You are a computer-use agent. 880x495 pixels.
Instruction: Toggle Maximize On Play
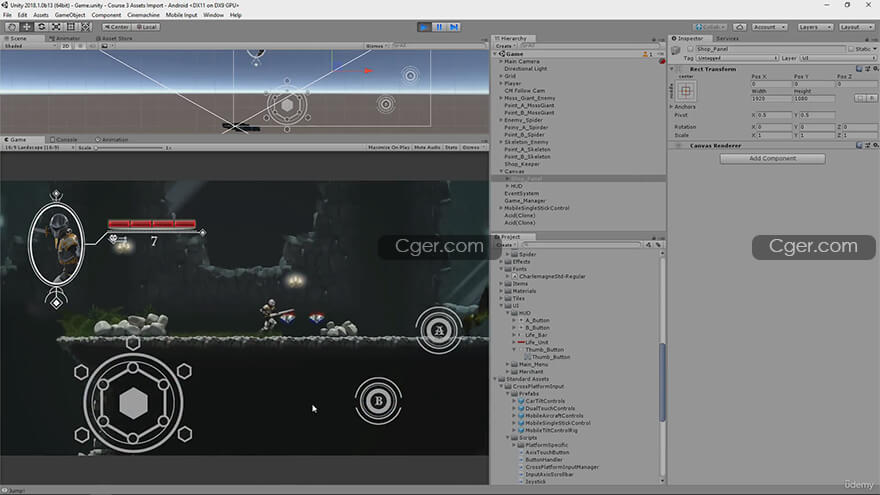[x=389, y=148]
